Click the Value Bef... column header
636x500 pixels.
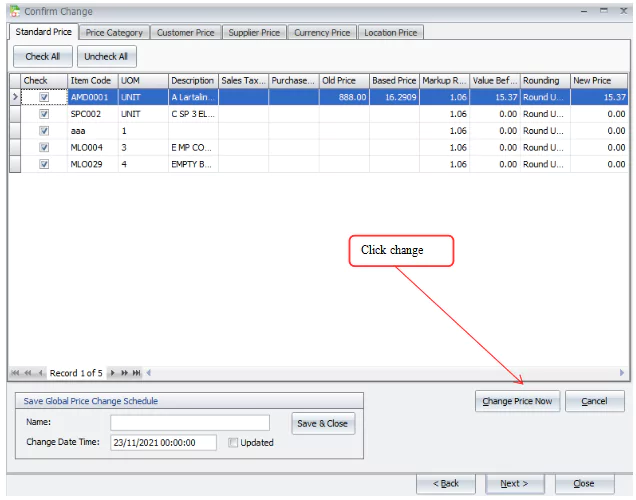coord(495,81)
